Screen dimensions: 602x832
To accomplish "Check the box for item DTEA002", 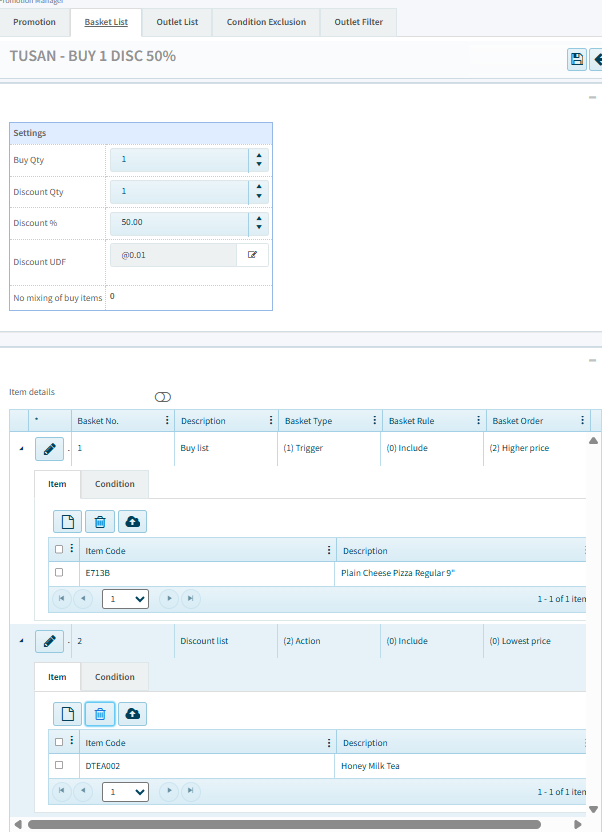I will point(59,765).
